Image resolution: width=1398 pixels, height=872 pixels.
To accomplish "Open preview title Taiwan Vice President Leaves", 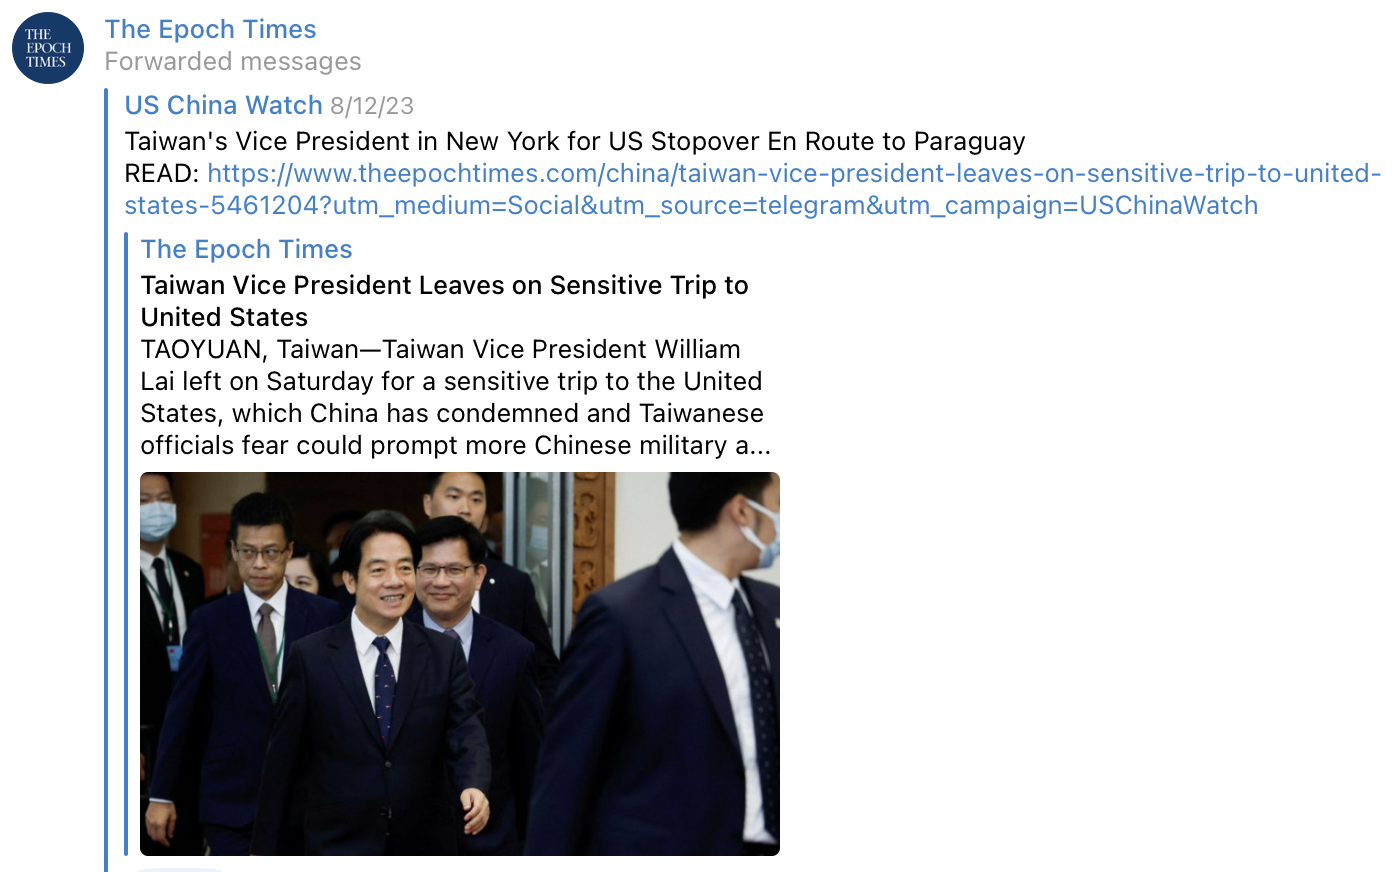I will pos(445,301).
